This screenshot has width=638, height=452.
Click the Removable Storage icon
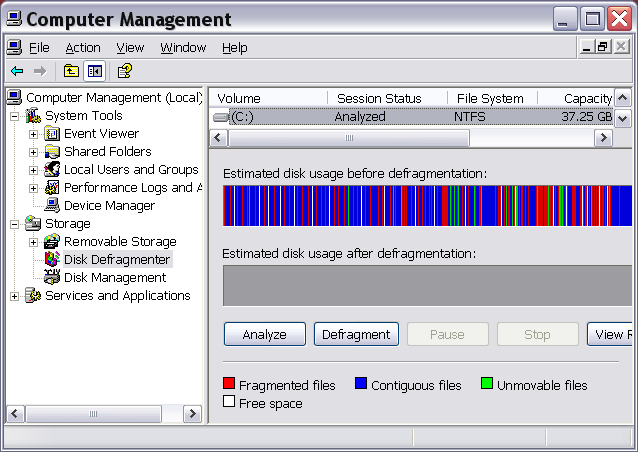click(52, 241)
